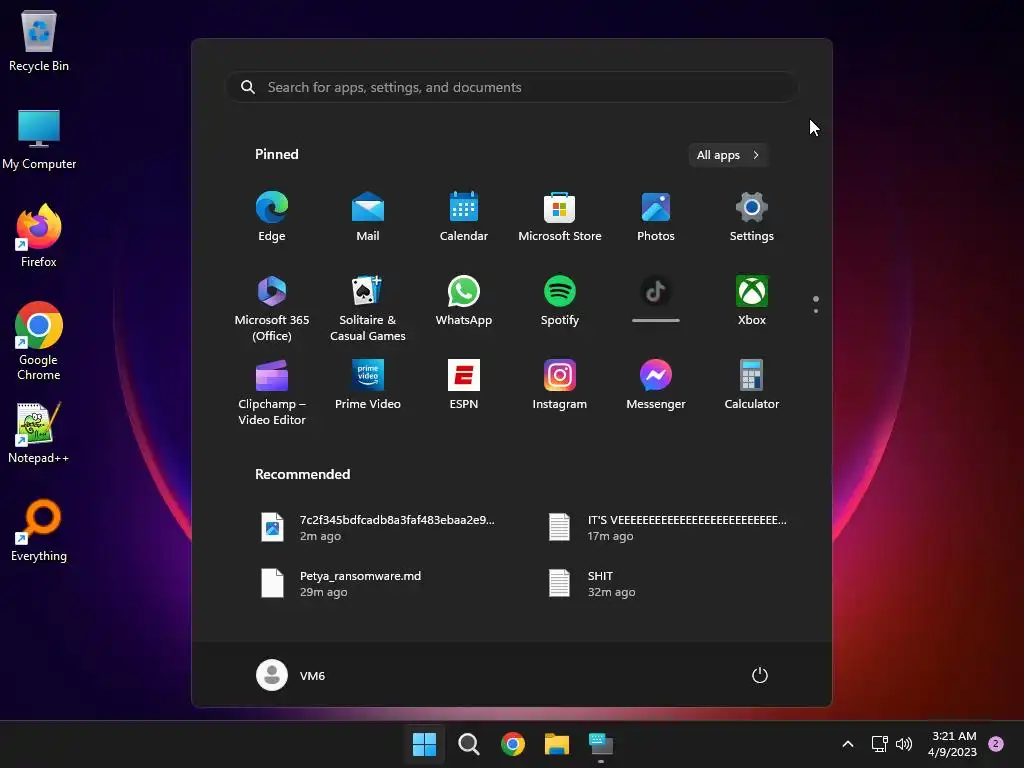Switch to the running taskbar app after File Explorer
This screenshot has height=768, width=1024.
(x=601, y=744)
